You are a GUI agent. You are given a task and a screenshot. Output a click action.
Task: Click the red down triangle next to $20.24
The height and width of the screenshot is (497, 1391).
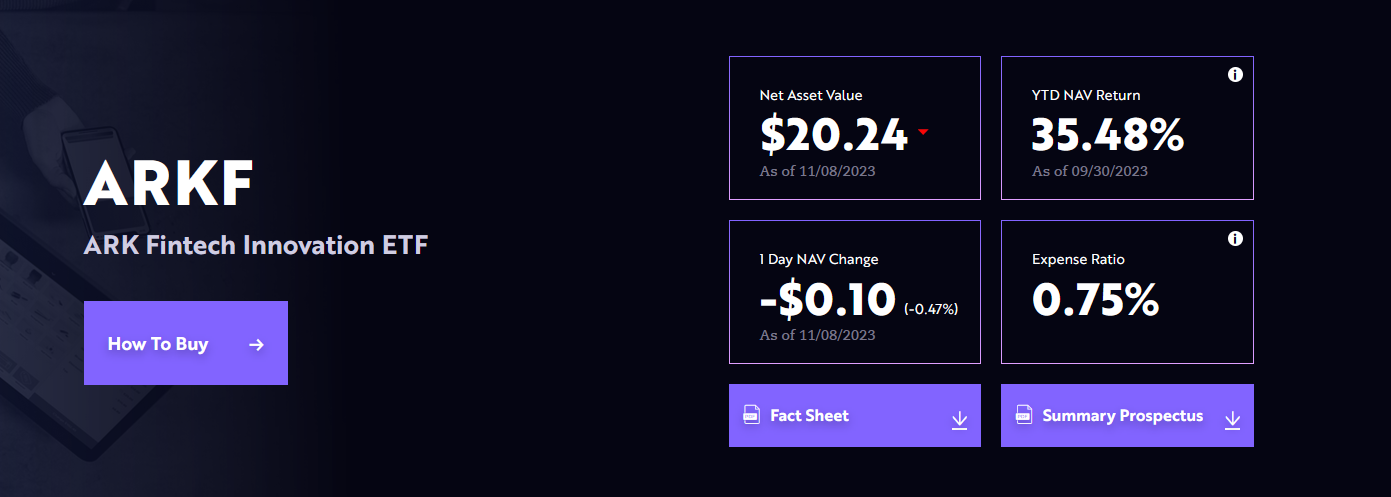pos(923,132)
